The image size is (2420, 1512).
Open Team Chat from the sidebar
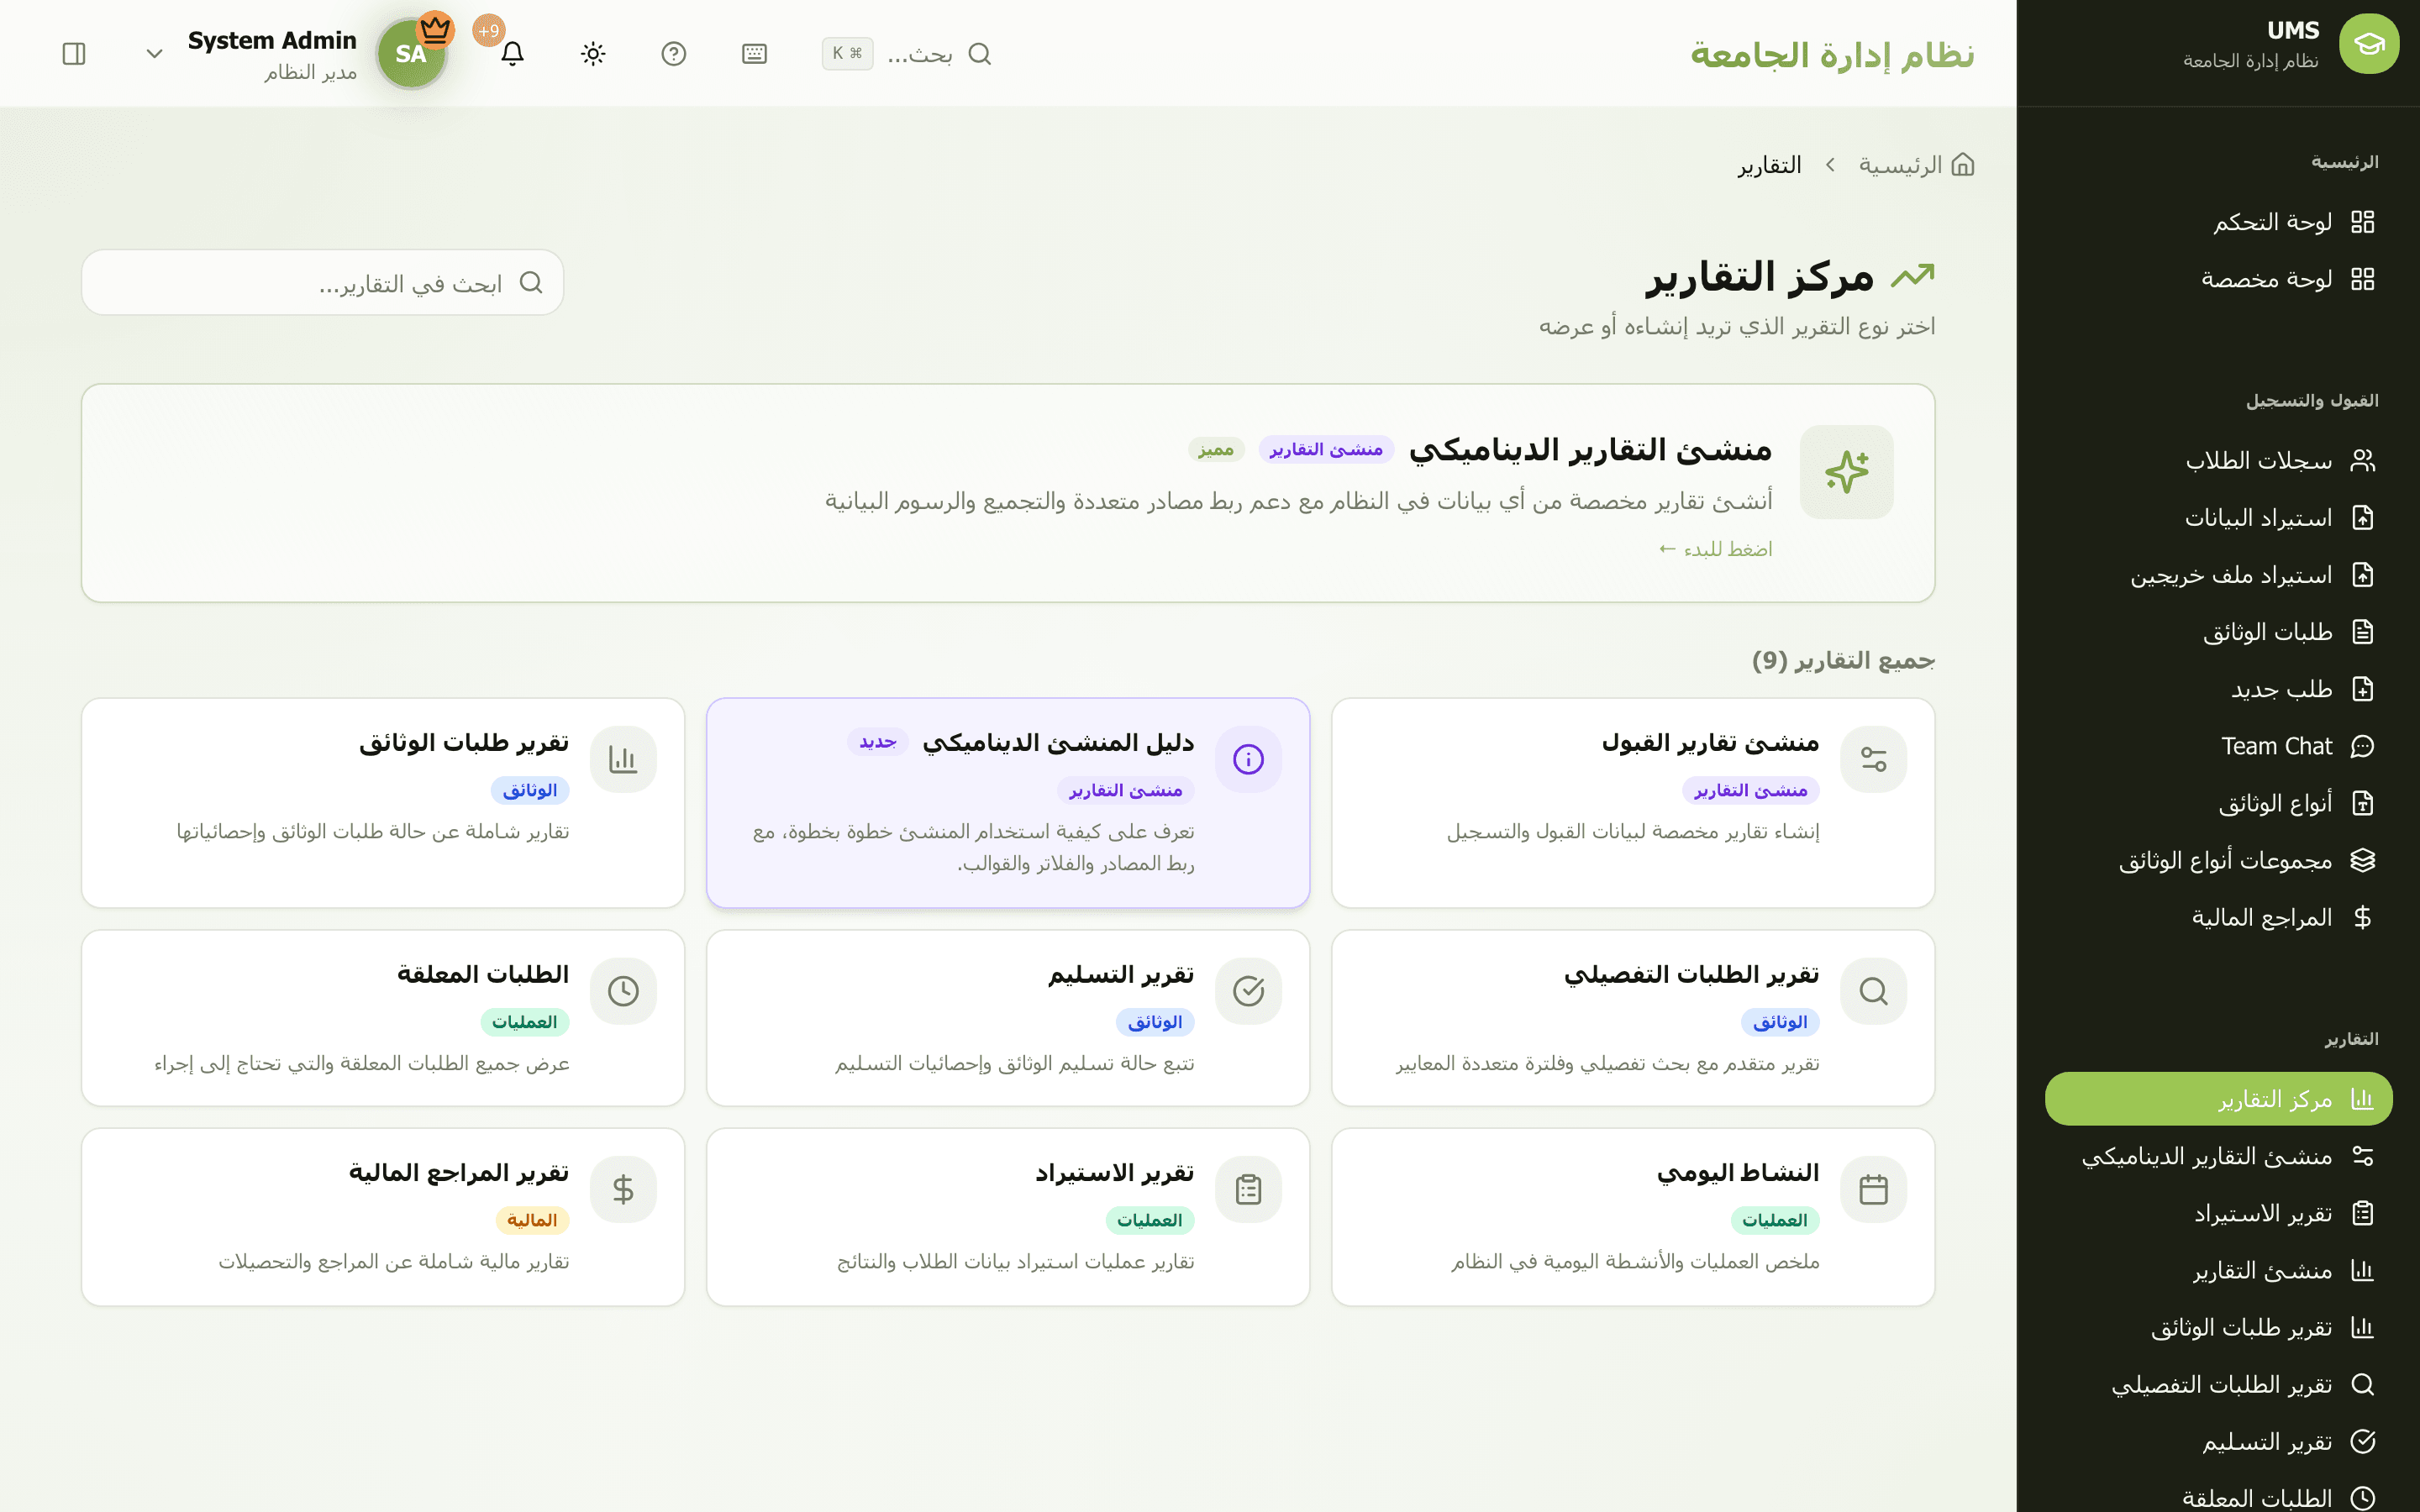click(x=2219, y=746)
